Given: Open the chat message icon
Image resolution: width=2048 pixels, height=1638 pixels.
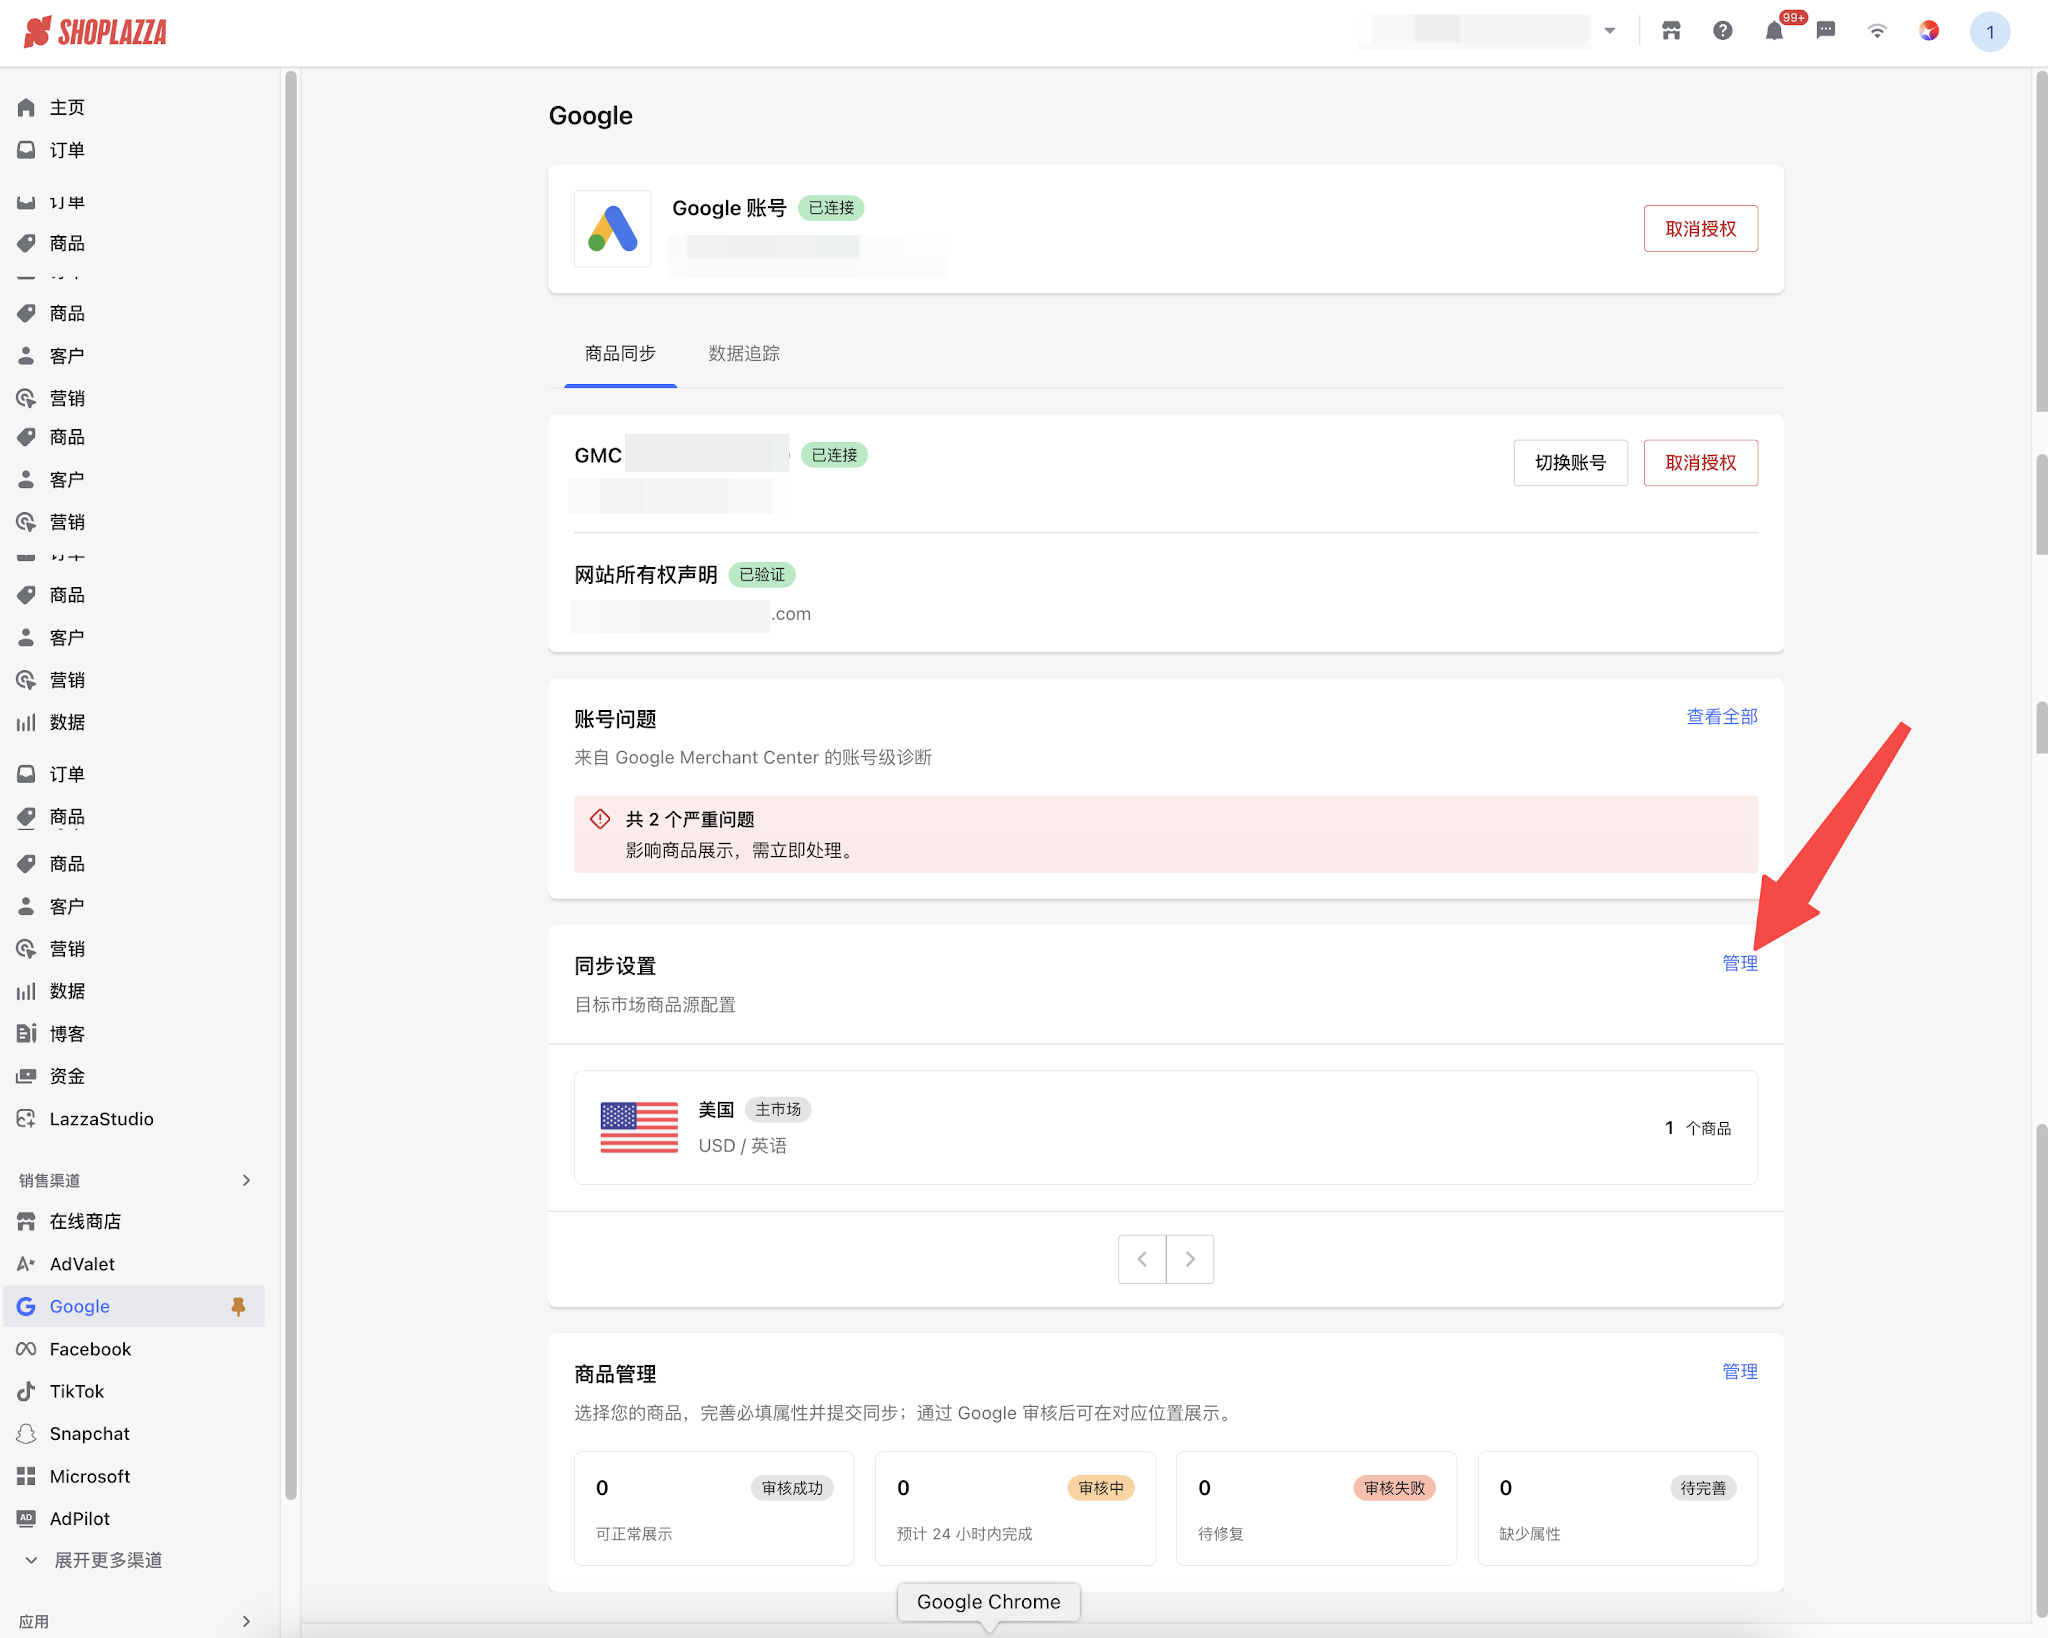Looking at the screenshot, I should [x=1826, y=31].
